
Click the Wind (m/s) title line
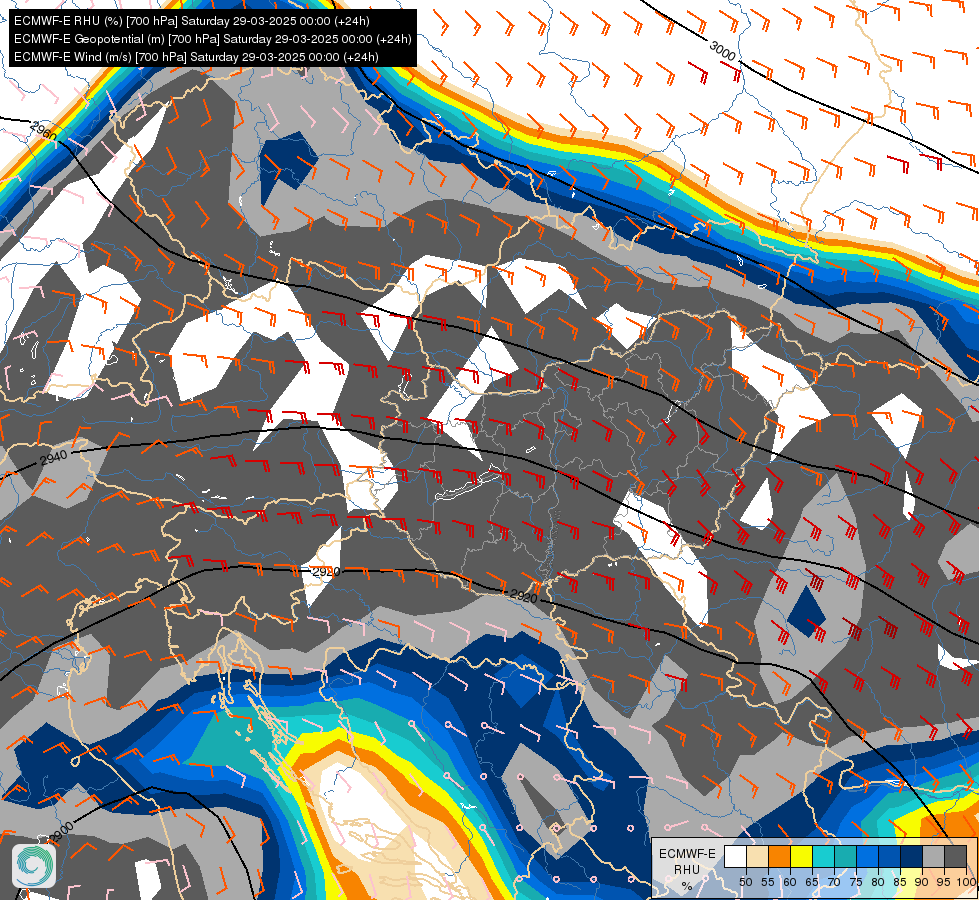[196, 57]
